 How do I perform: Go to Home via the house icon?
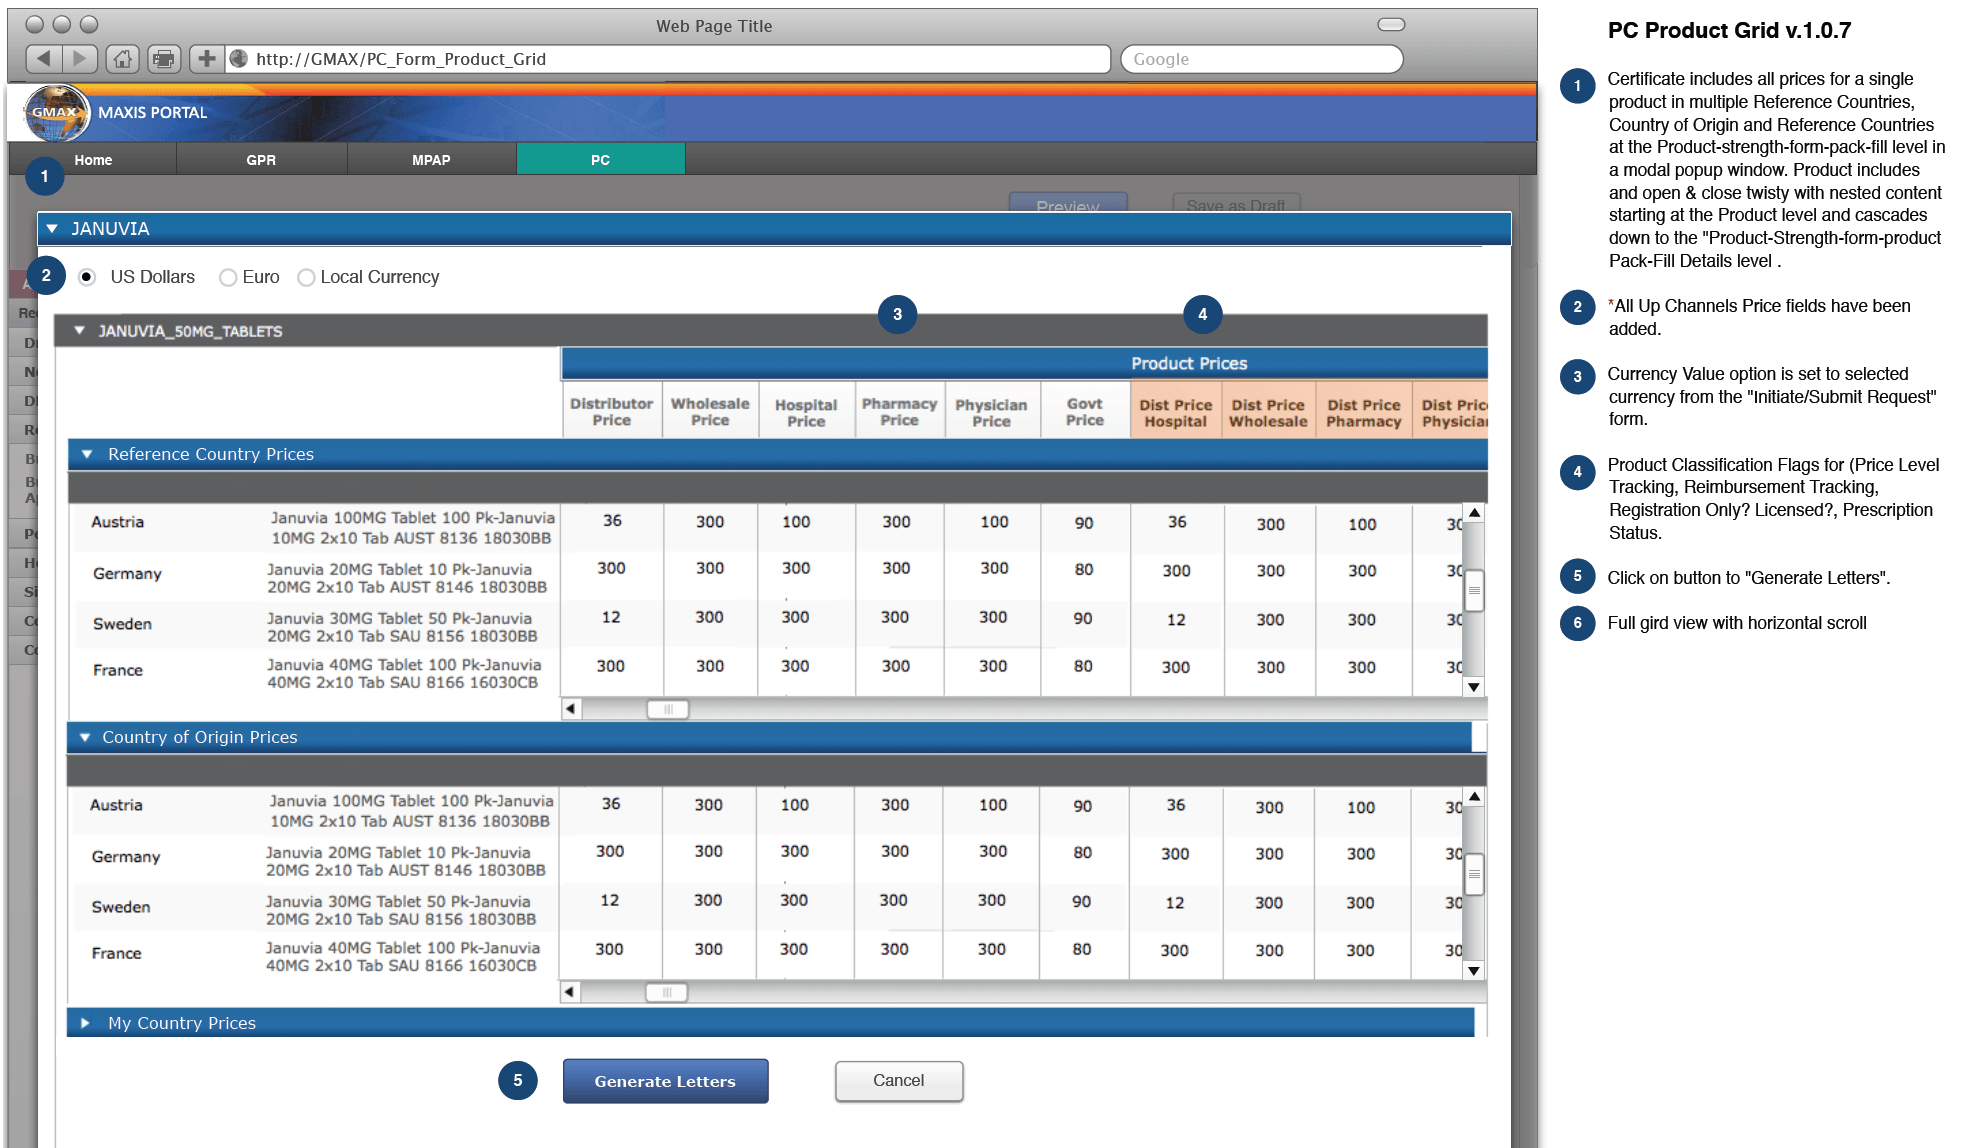click(122, 59)
